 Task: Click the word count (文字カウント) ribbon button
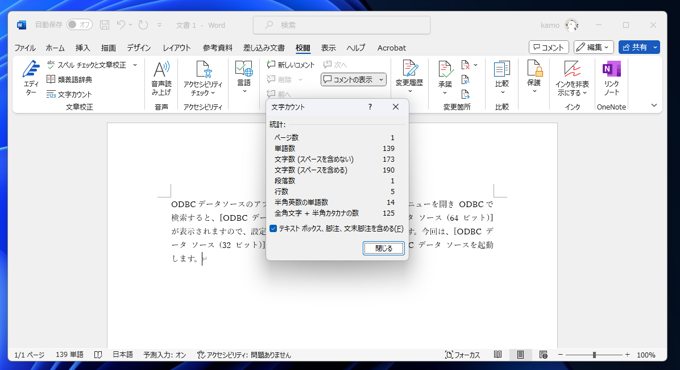tap(69, 94)
